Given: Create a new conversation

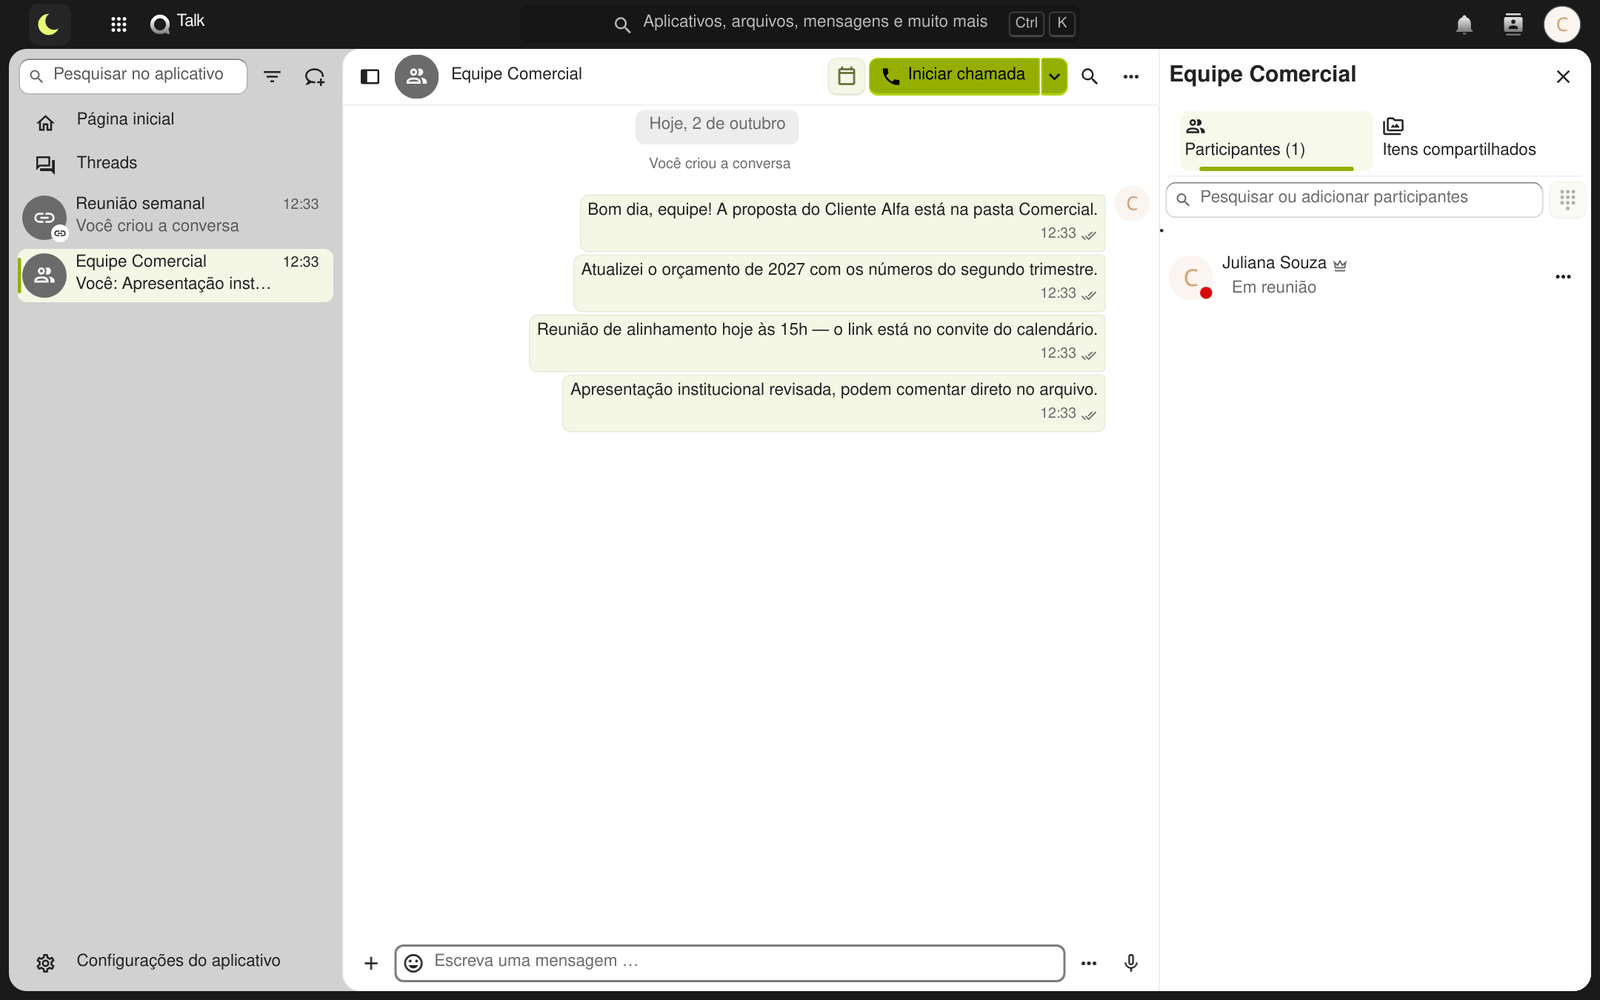Looking at the screenshot, I should 315,76.
